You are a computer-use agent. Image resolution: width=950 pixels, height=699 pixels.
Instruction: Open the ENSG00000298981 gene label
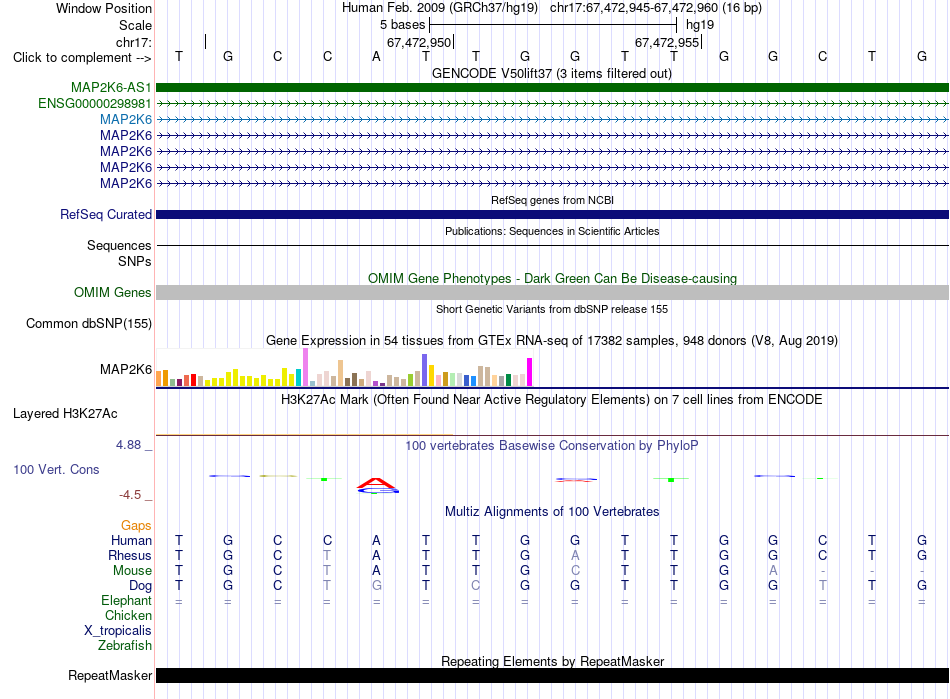point(95,104)
